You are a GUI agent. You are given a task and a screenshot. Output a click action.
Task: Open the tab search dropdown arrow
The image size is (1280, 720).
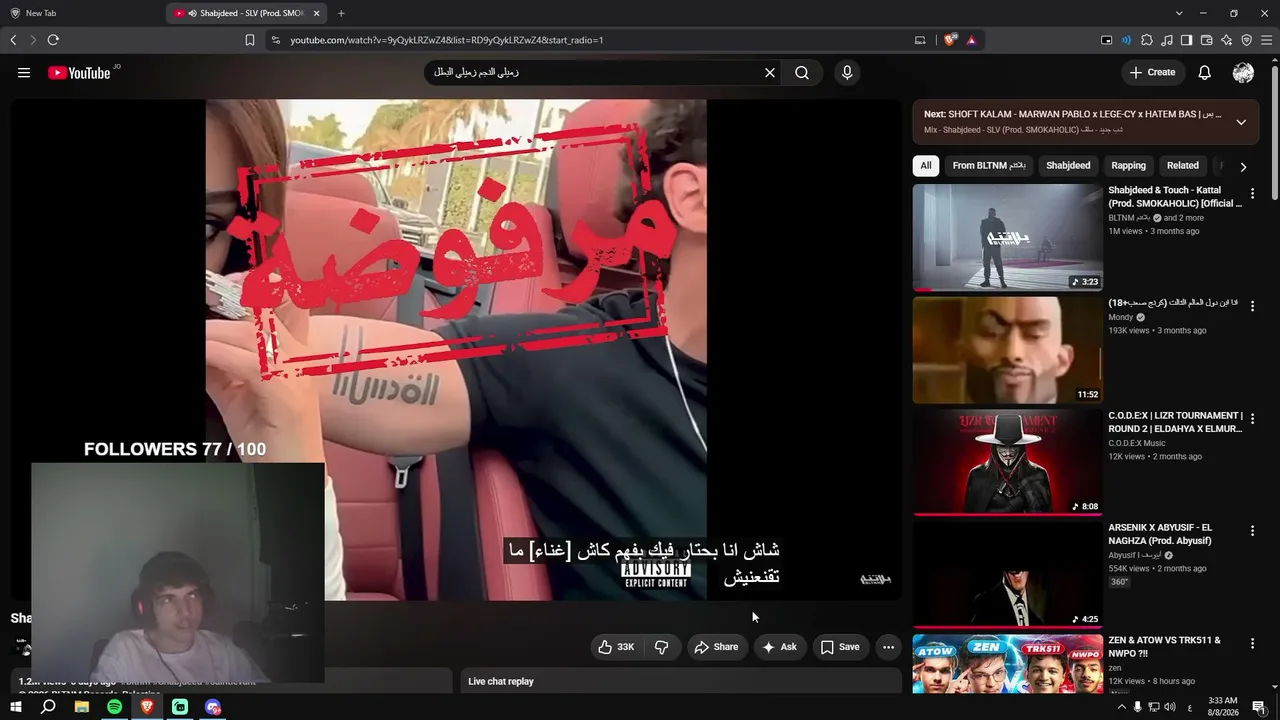[1179, 13]
